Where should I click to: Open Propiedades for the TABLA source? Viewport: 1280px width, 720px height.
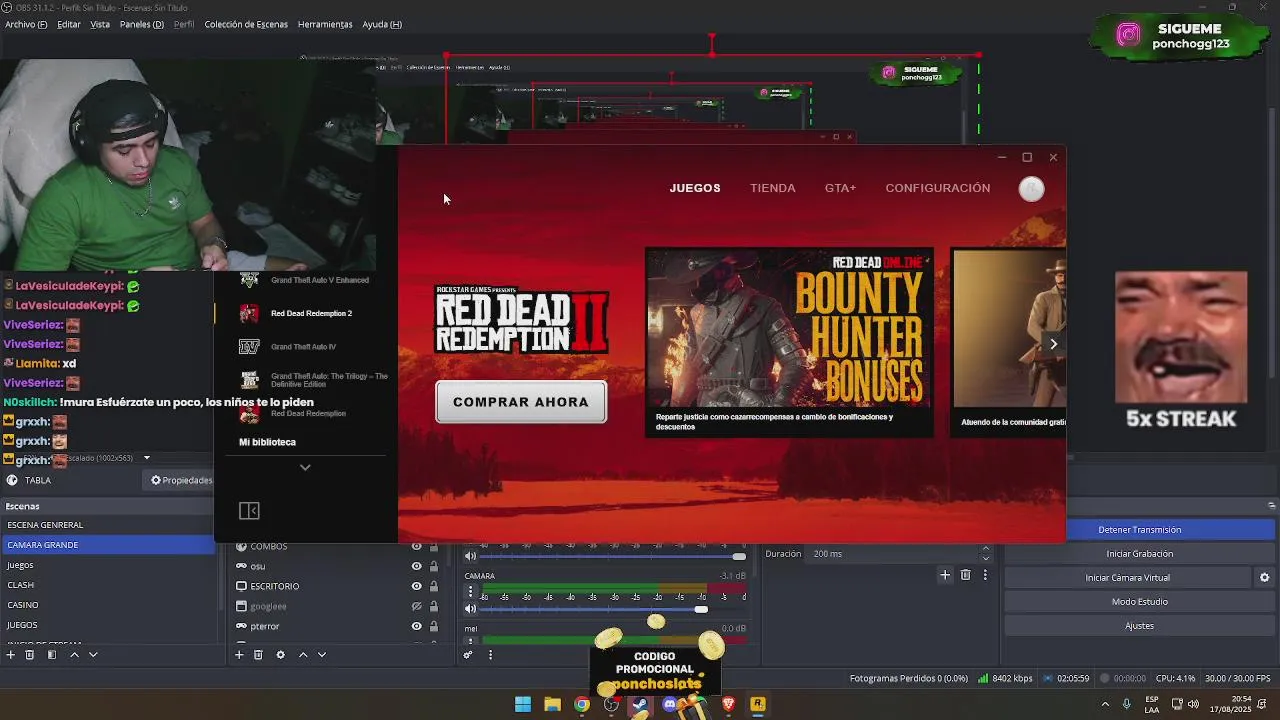pos(181,480)
